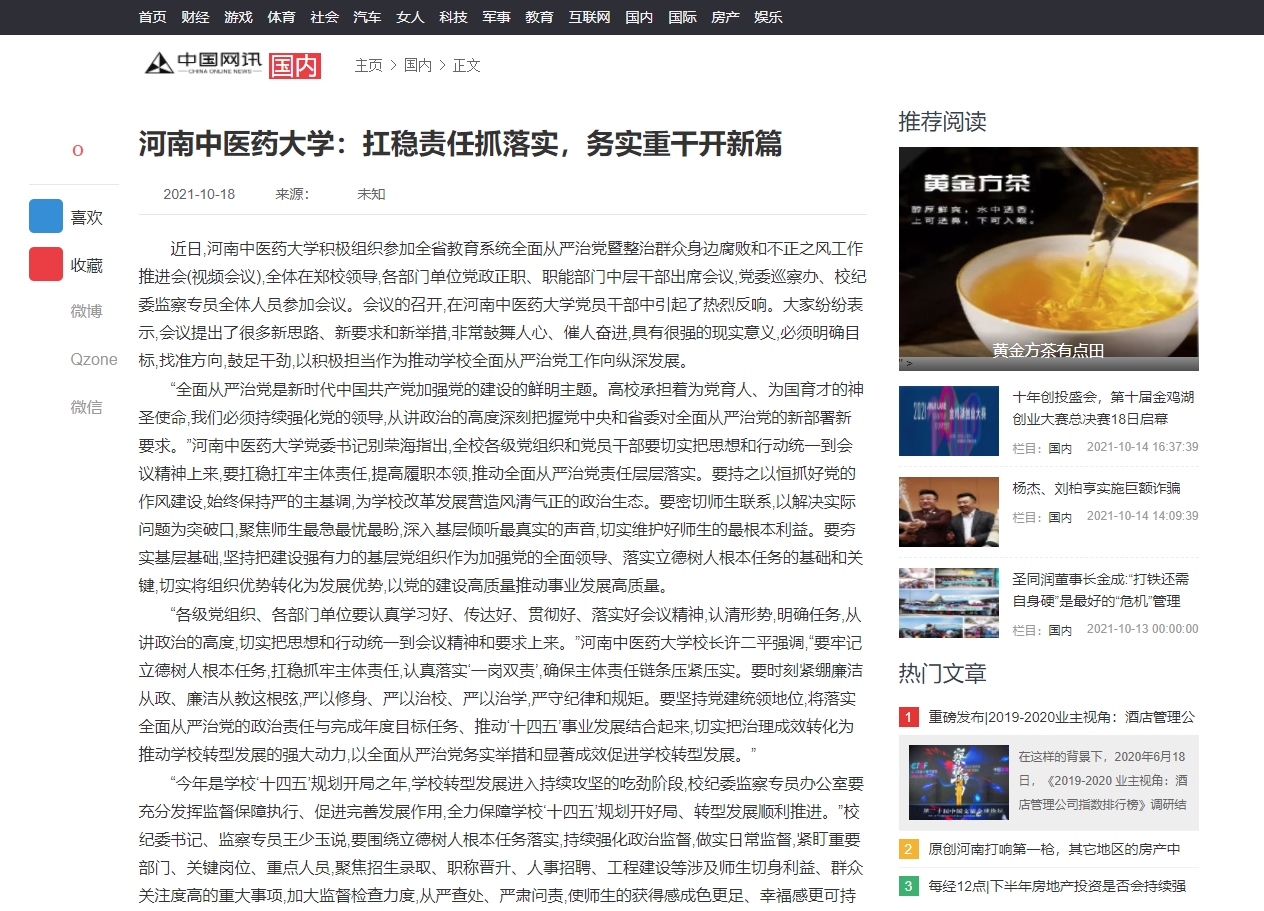Share the article to 微博
The width and height of the screenshot is (1264, 911).
pyautogui.click(x=86, y=312)
